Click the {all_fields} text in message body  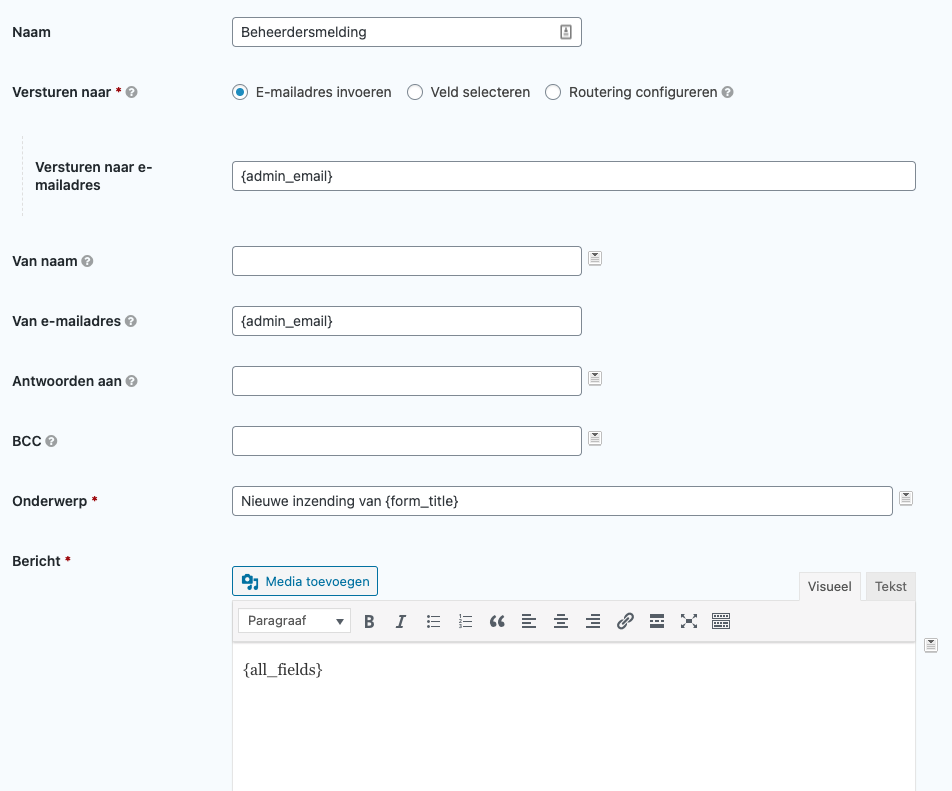[x=283, y=670]
